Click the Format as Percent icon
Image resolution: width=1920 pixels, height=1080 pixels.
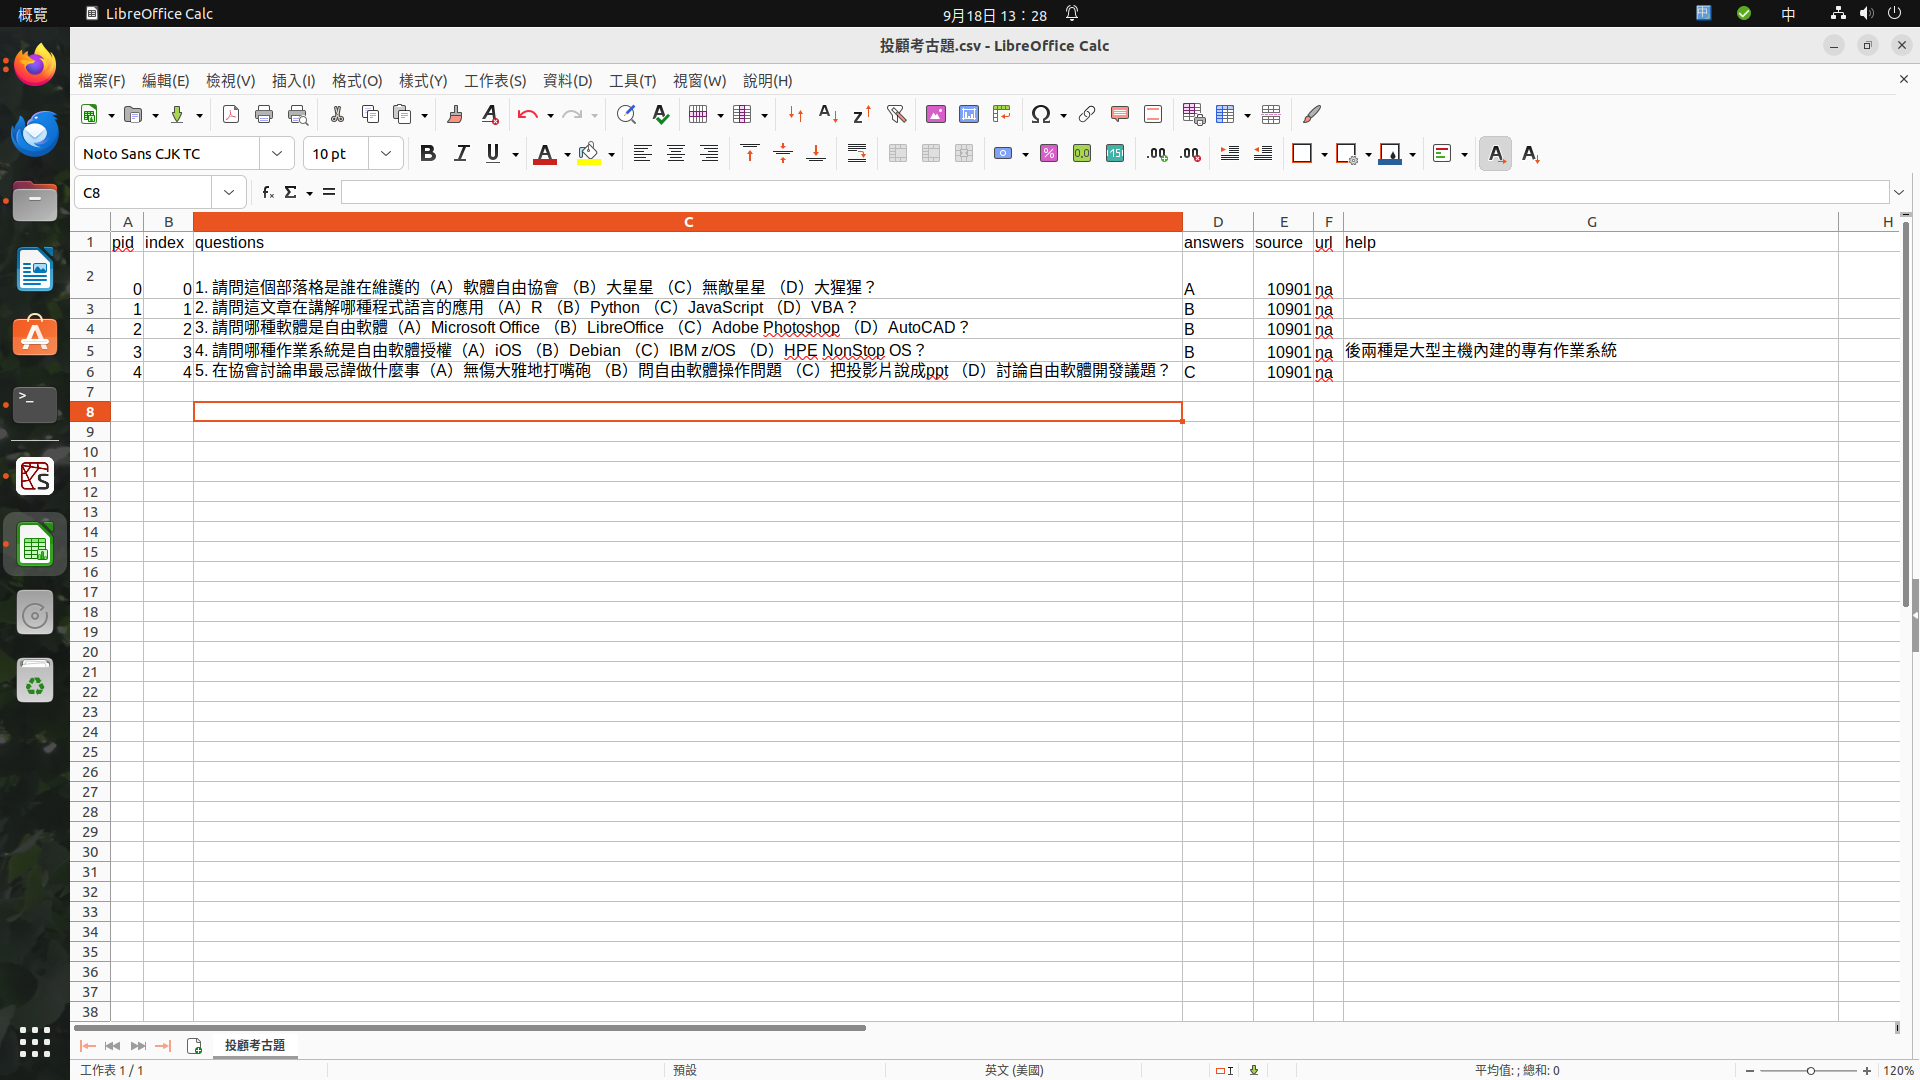click(1048, 153)
